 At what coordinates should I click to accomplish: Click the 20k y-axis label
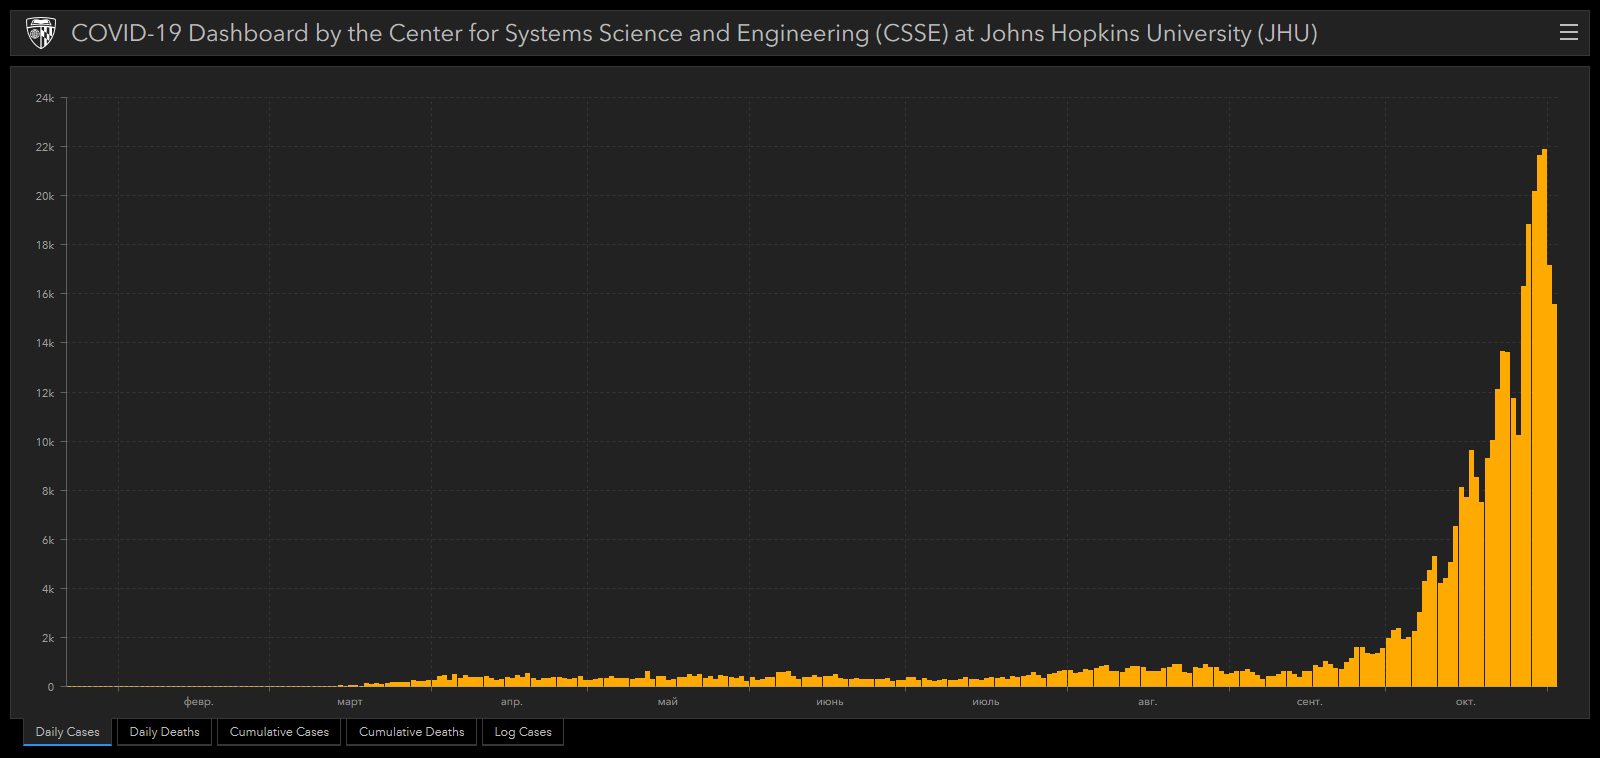pos(45,196)
